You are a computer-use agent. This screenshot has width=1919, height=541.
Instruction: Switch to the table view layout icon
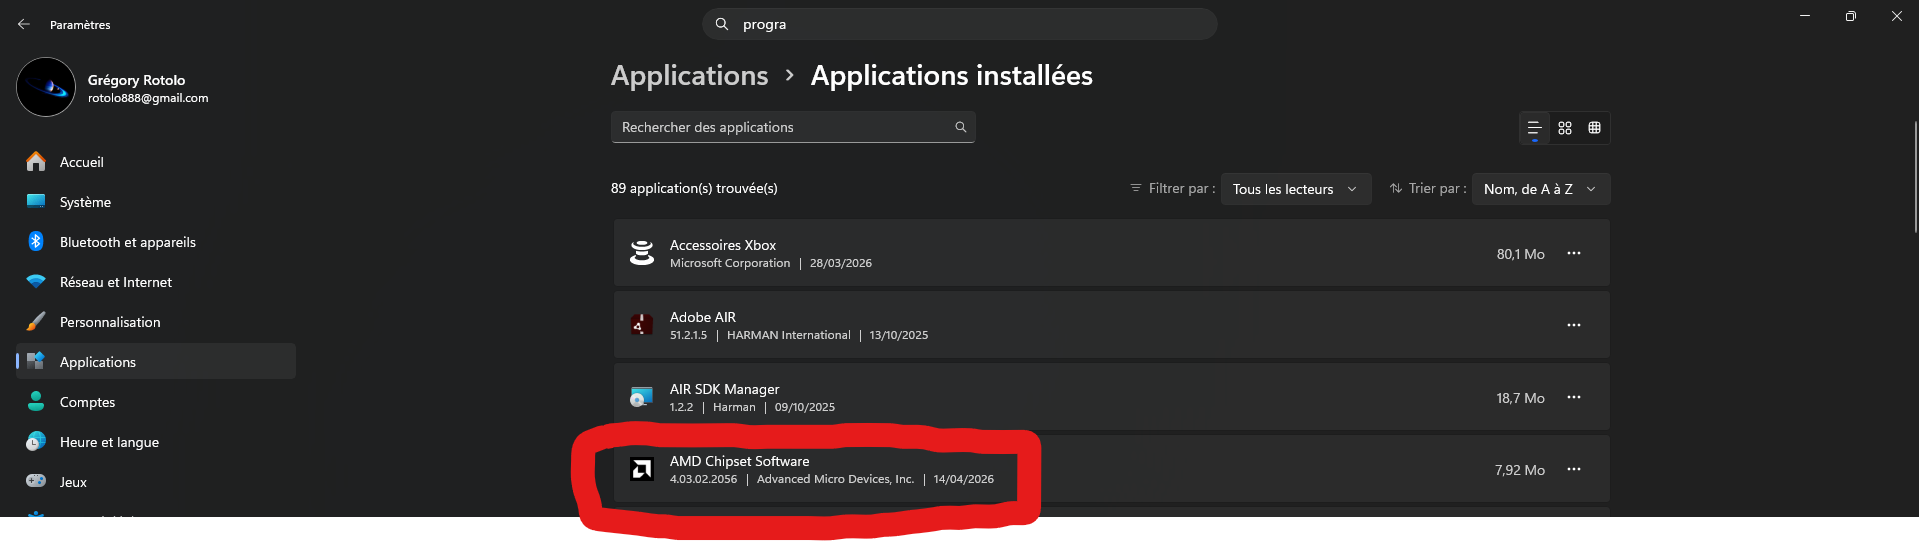pyautogui.click(x=1595, y=128)
